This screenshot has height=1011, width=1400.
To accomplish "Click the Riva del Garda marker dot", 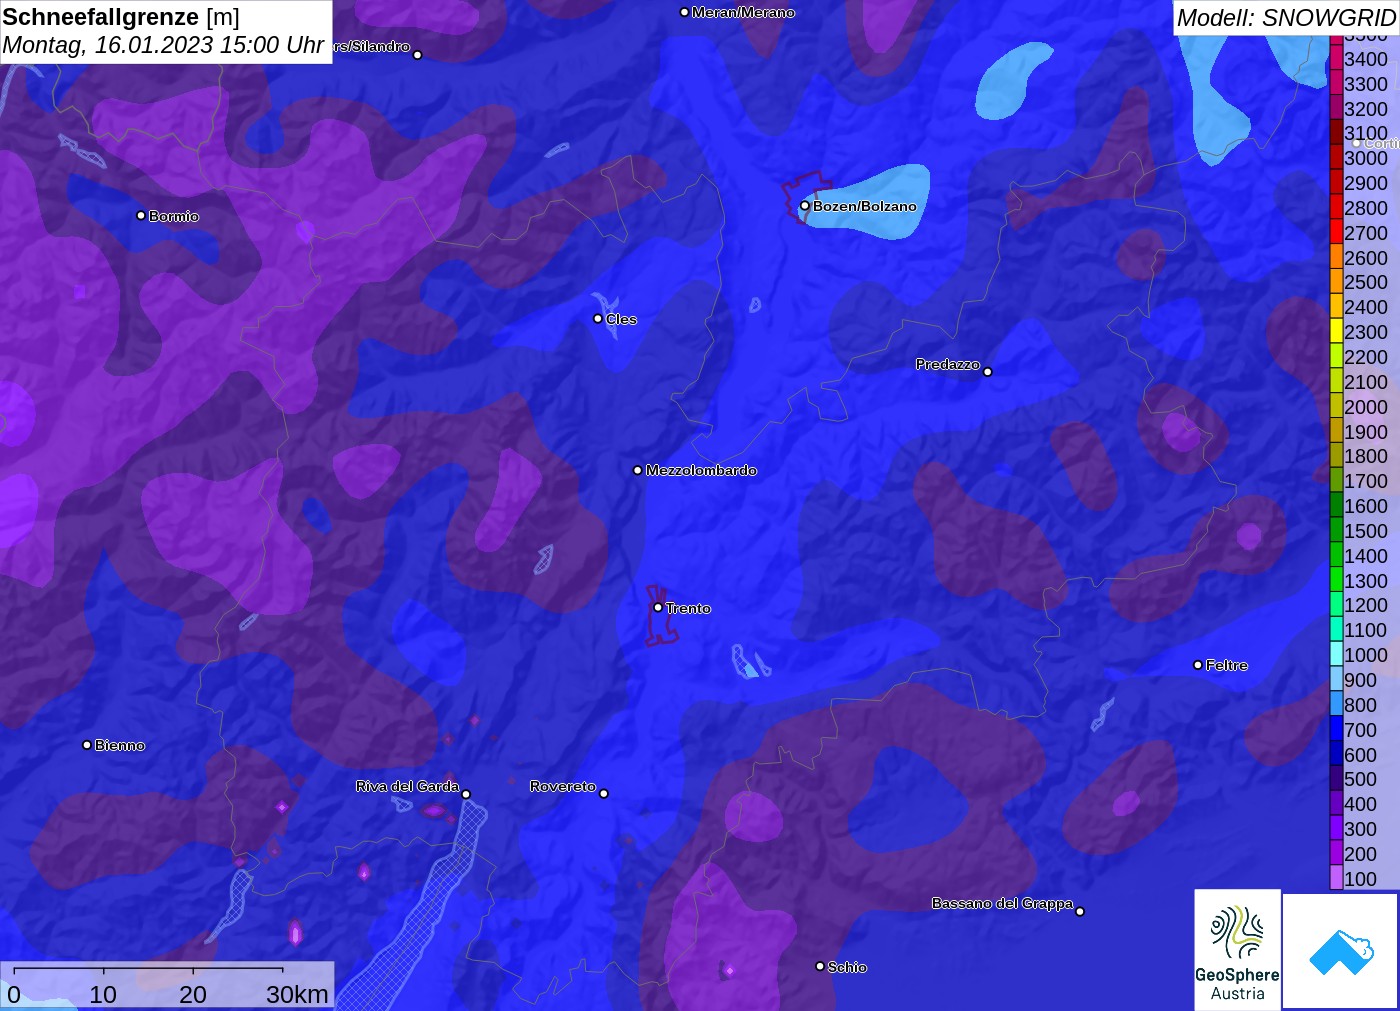I will (466, 794).
